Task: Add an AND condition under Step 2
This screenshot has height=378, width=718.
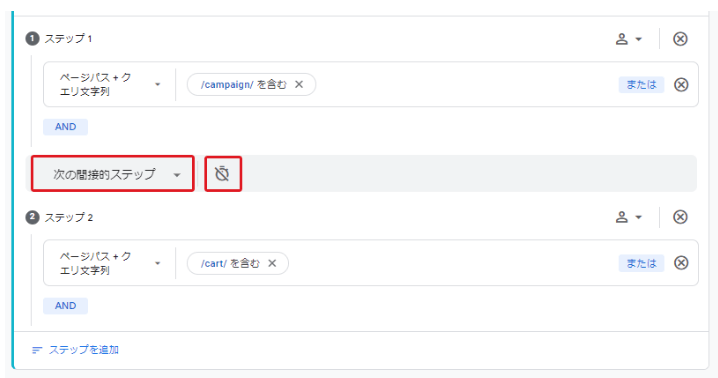Action: coord(65,306)
